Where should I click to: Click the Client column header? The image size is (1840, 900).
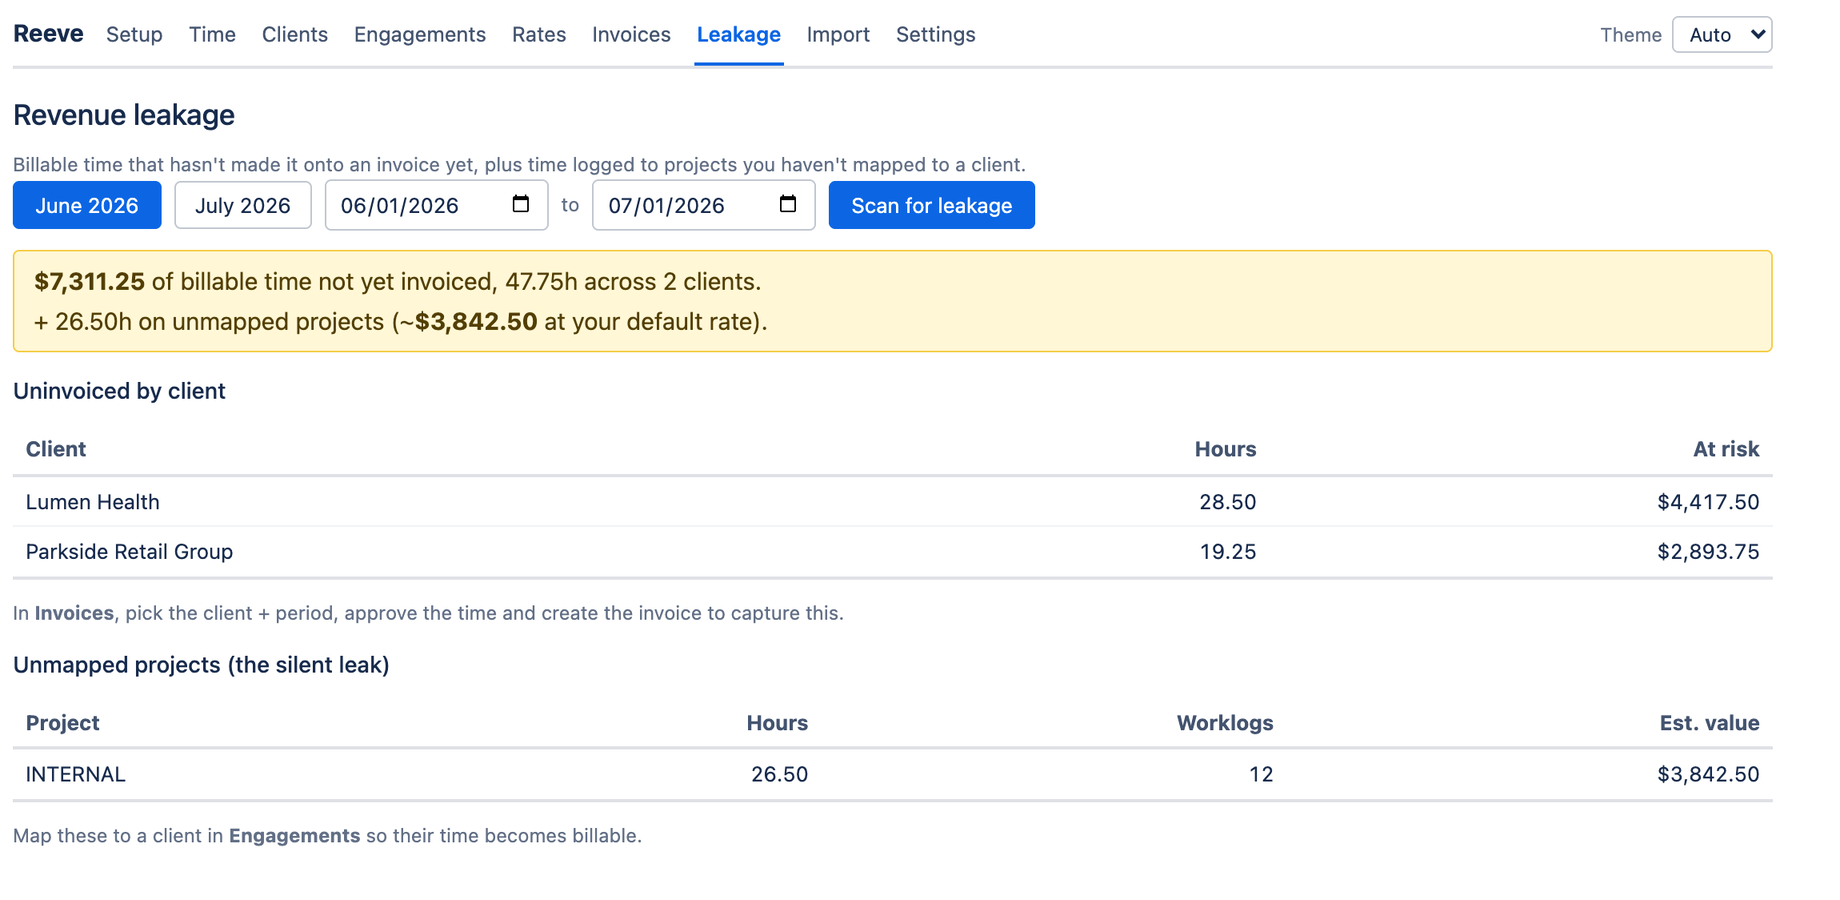pyautogui.click(x=56, y=449)
